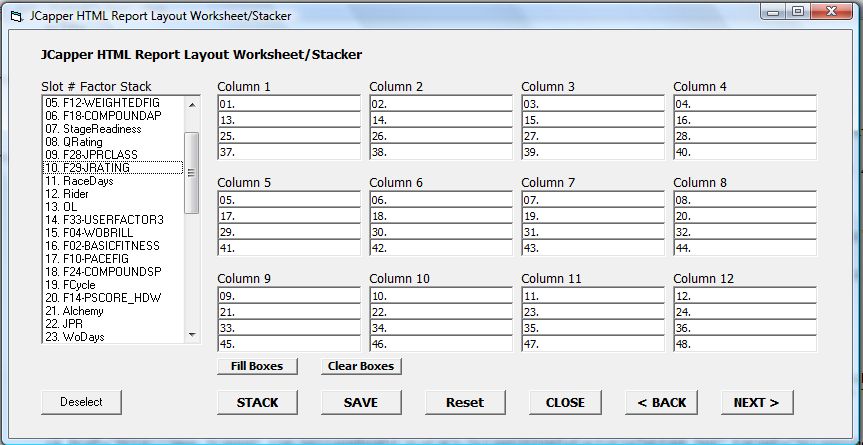Screen dimensions: 863x445
Task: Click the Factor Stack scrollbar thumb
Action: click(192, 173)
